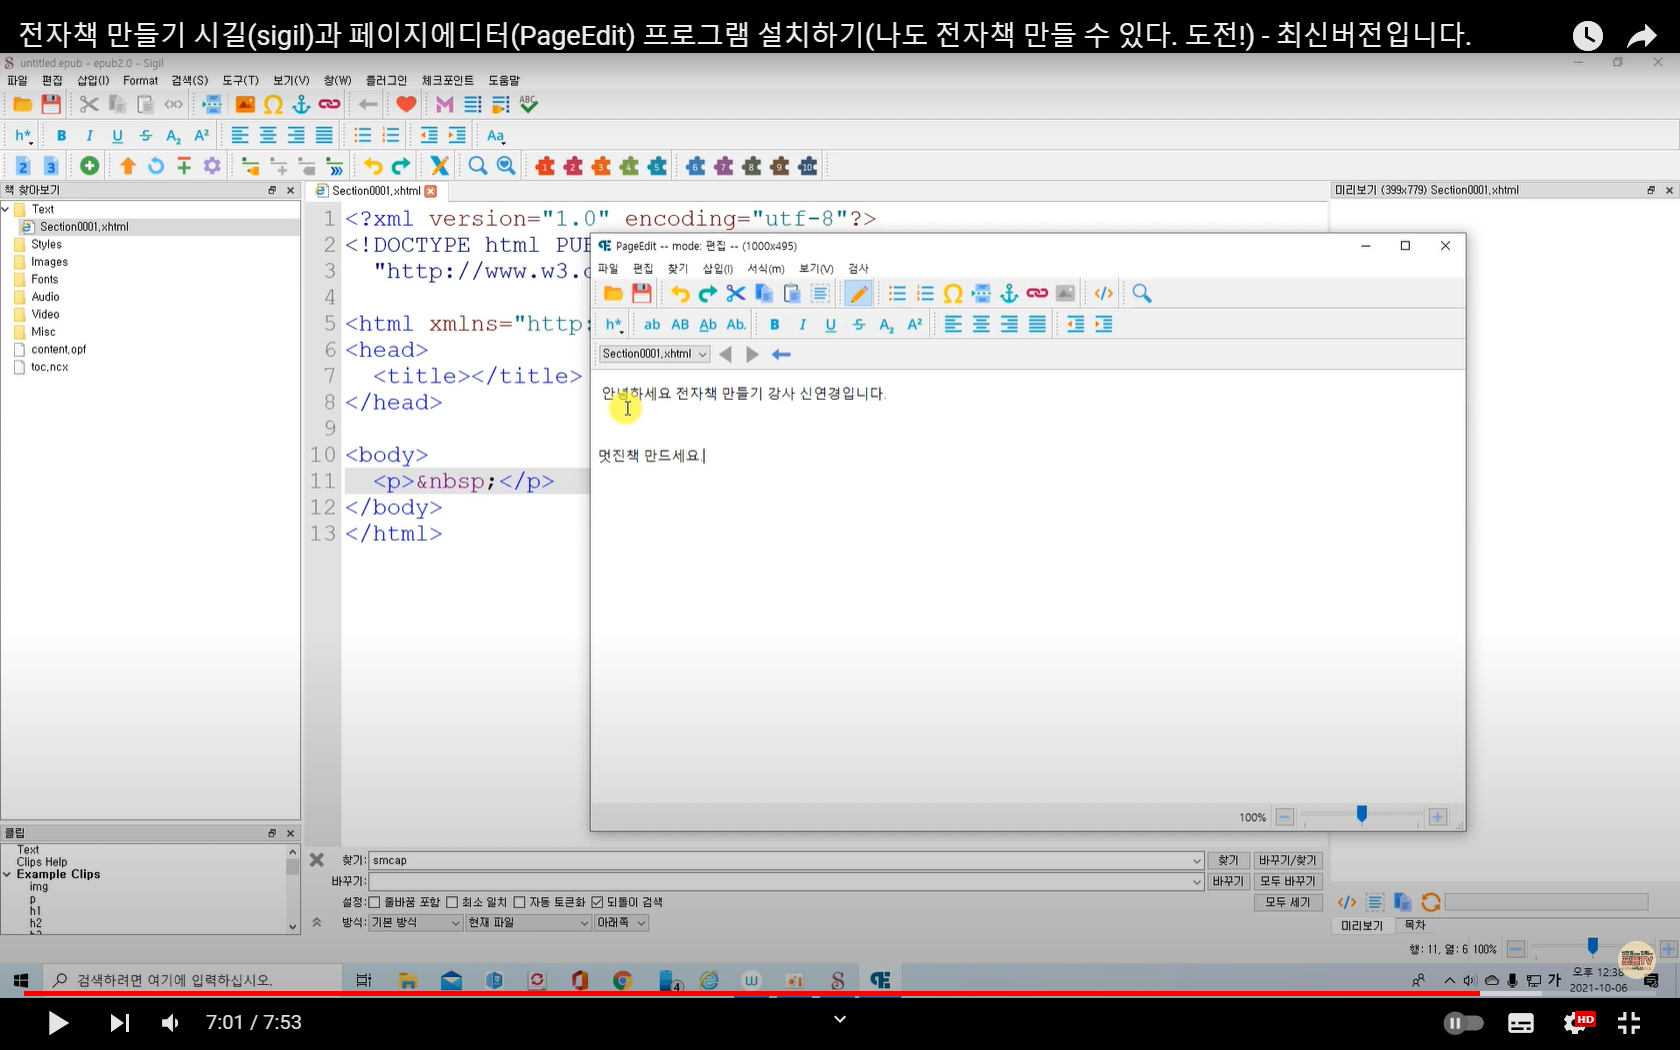Toggle YouTube subtitles button
This screenshot has height=1050, width=1680.
(1521, 1023)
